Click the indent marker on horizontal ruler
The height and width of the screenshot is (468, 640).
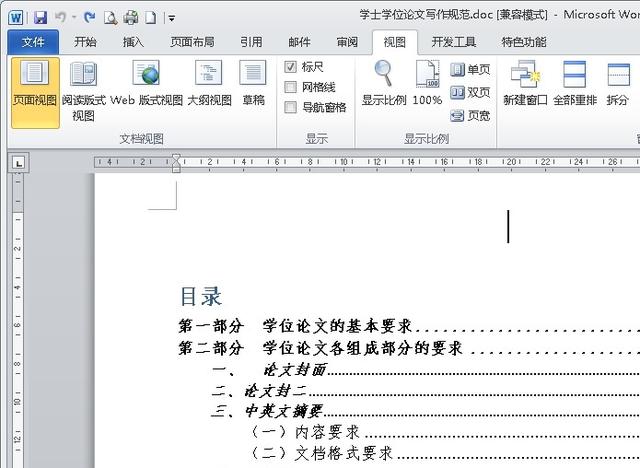click(176, 163)
